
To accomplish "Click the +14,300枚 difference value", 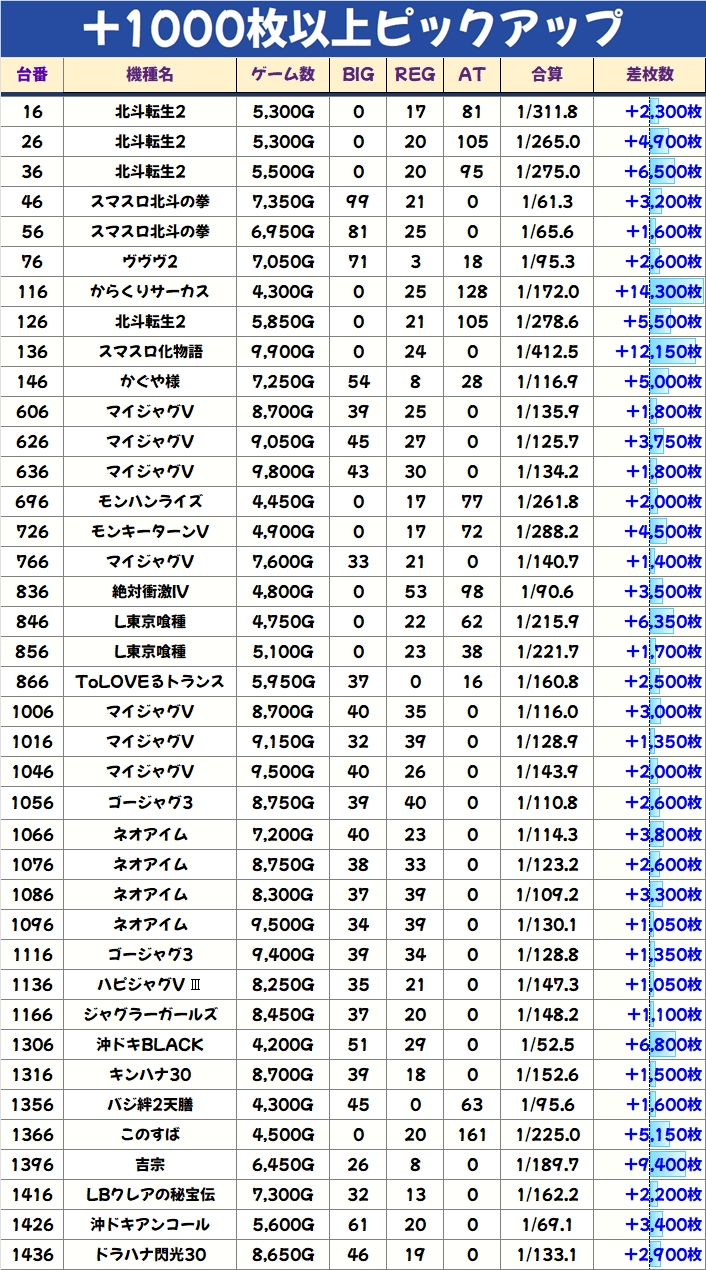I will 659,292.
